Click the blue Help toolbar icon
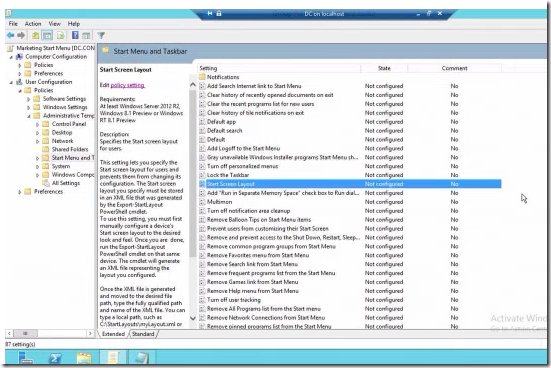The height and width of the screenshot is (368, 551). (75, 35)
